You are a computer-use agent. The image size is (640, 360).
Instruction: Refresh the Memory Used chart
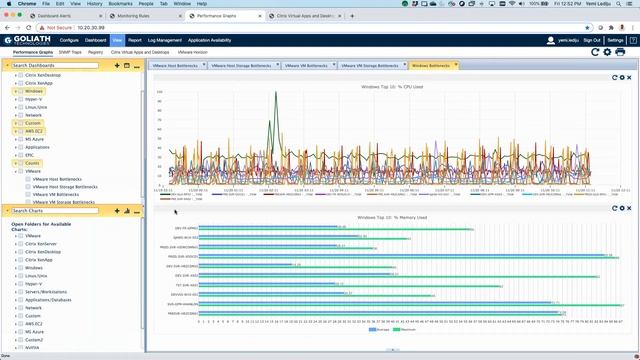614,208
